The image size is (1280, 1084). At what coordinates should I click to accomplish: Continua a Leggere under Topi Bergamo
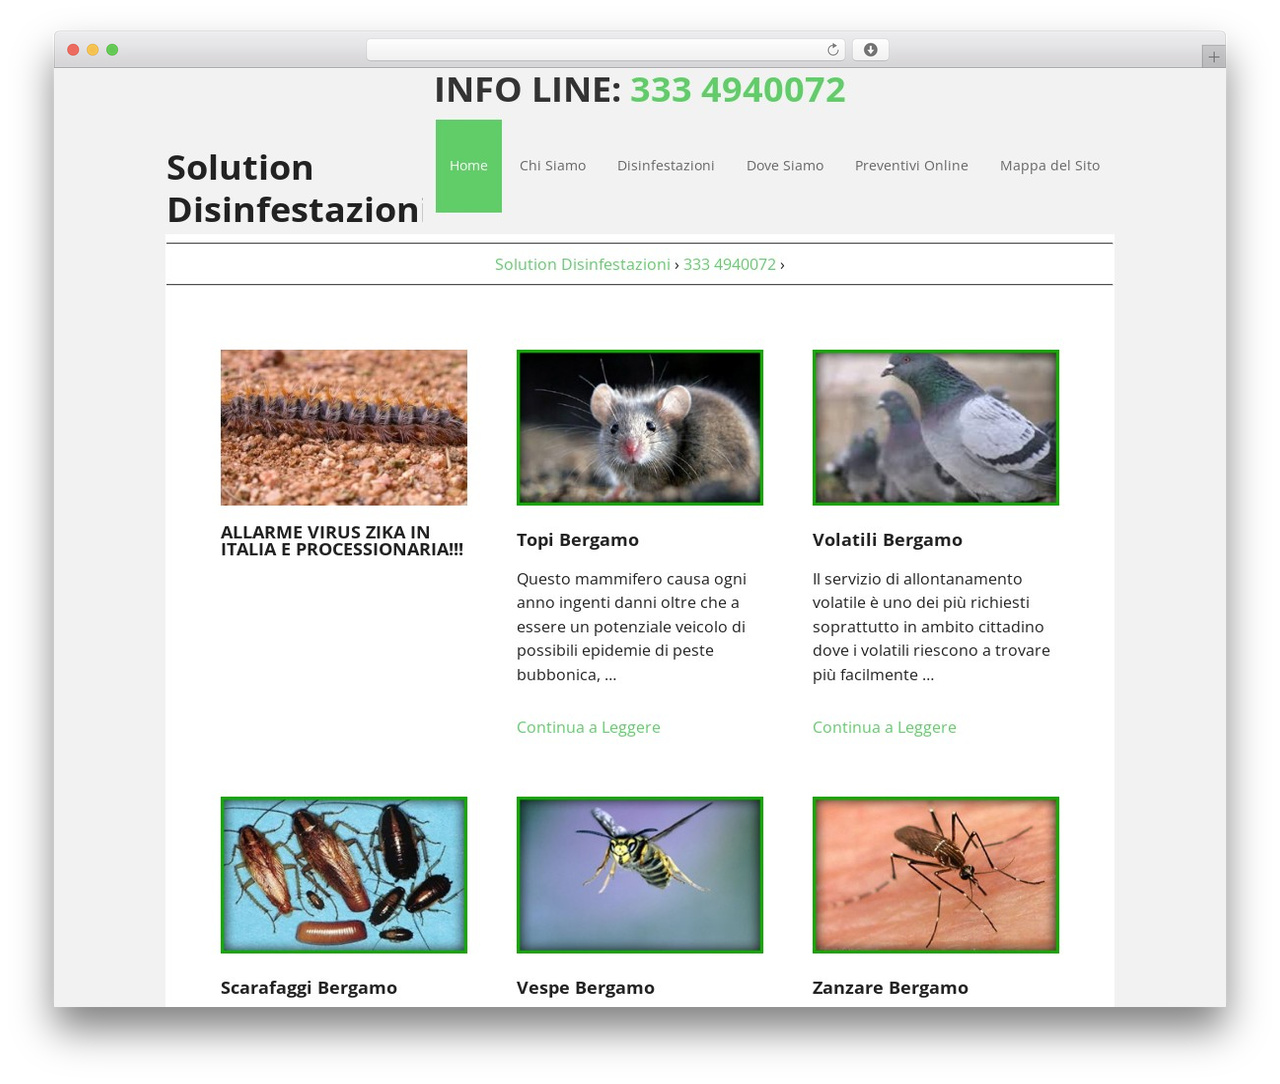point(589,727)
